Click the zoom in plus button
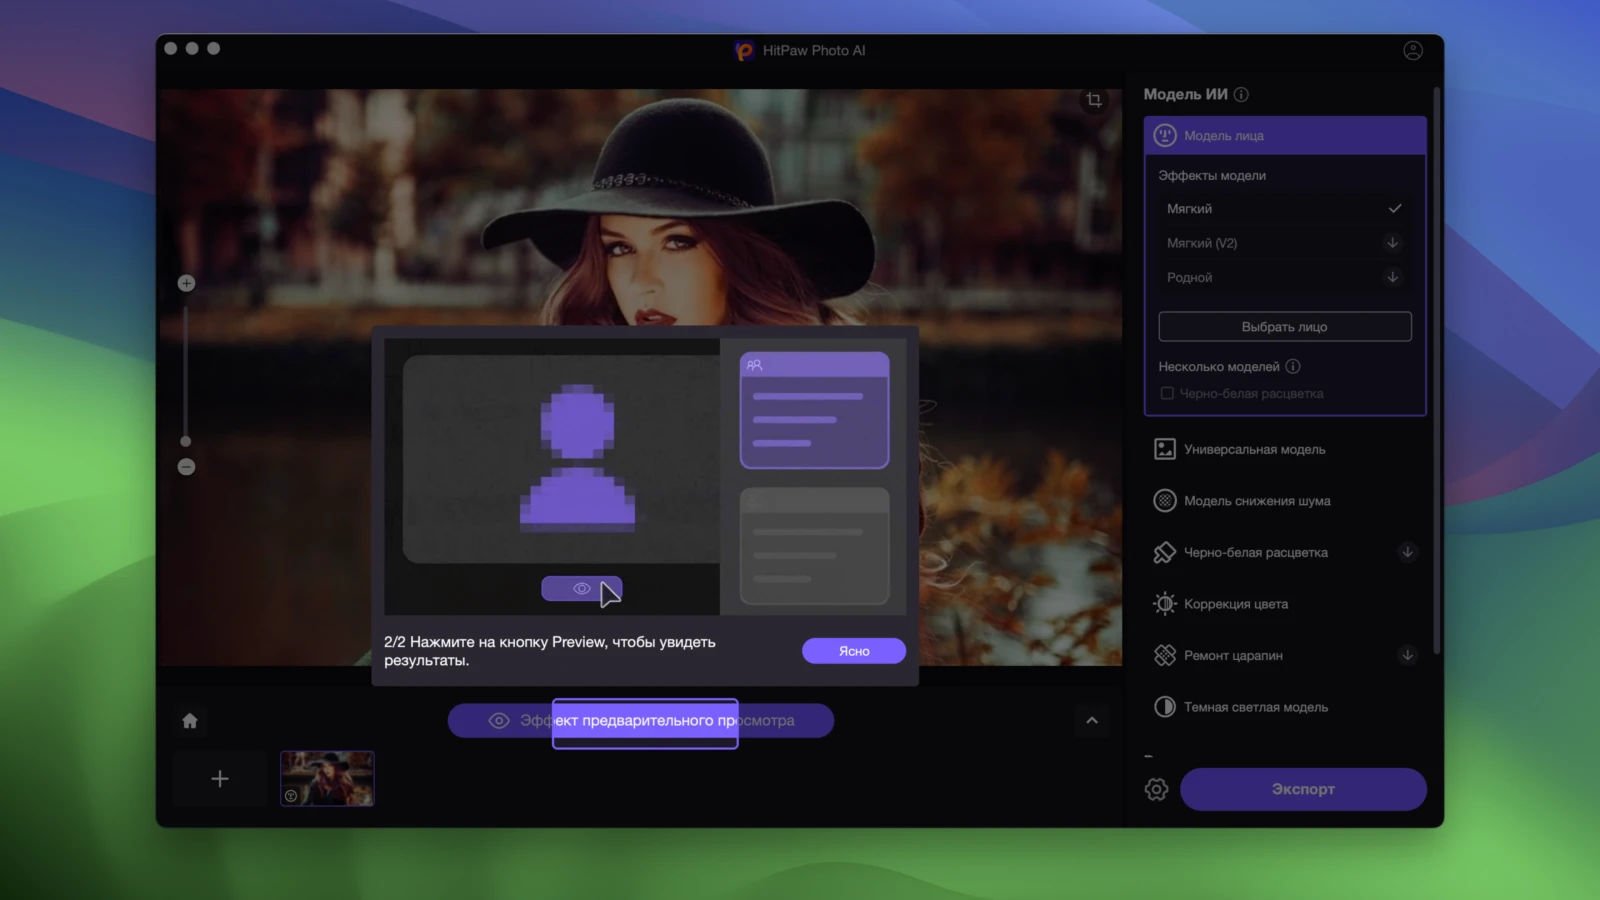Image resolution: width=1600 pixels, height=900 pixels. (x=186, y=283)
